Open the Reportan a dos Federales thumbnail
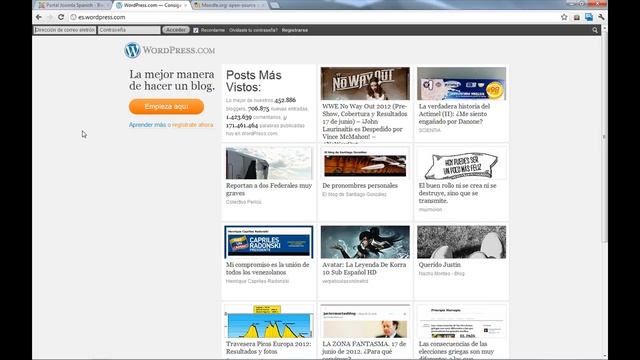Viewport: 640px width, 360px height. [269, 163]
